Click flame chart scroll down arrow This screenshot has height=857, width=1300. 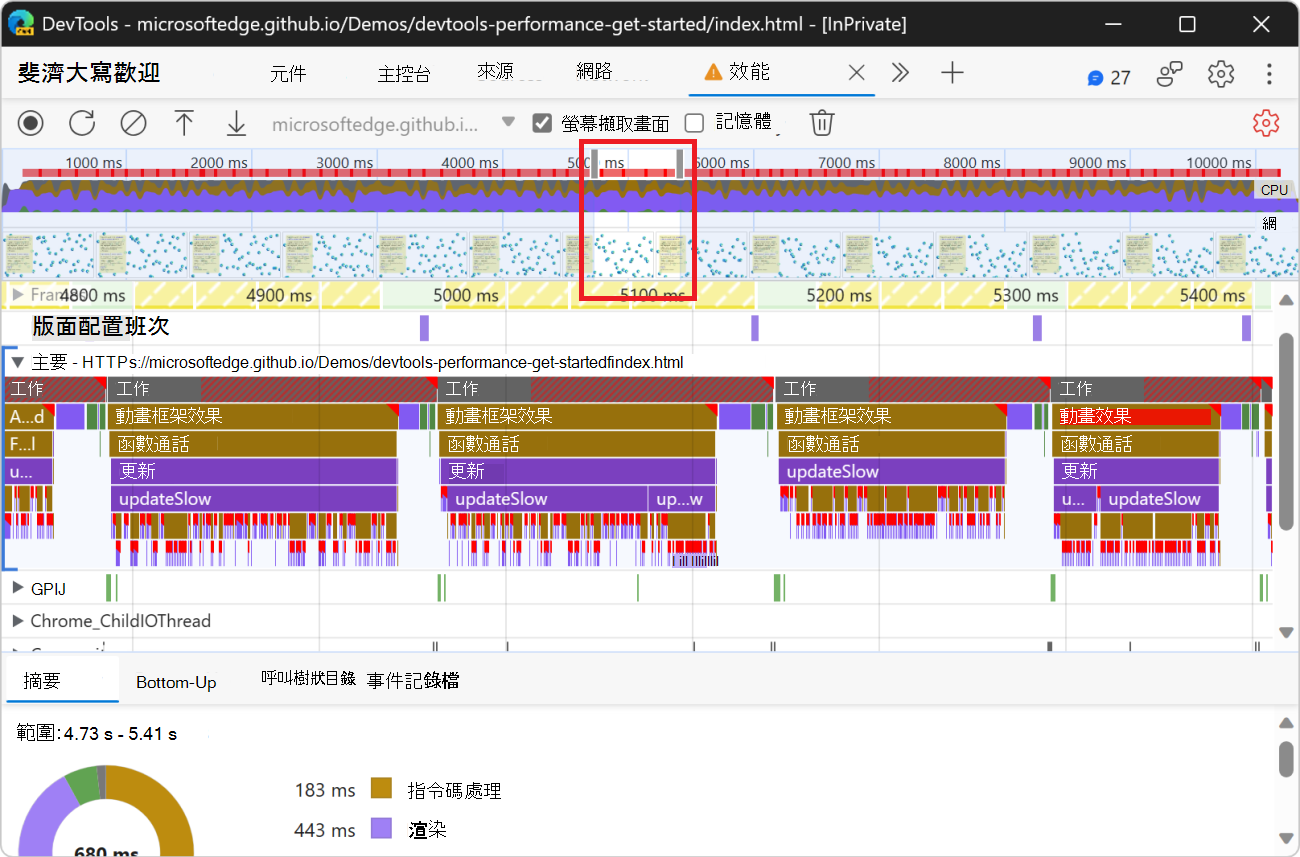pyautogui.click(x=1287, y=632)
